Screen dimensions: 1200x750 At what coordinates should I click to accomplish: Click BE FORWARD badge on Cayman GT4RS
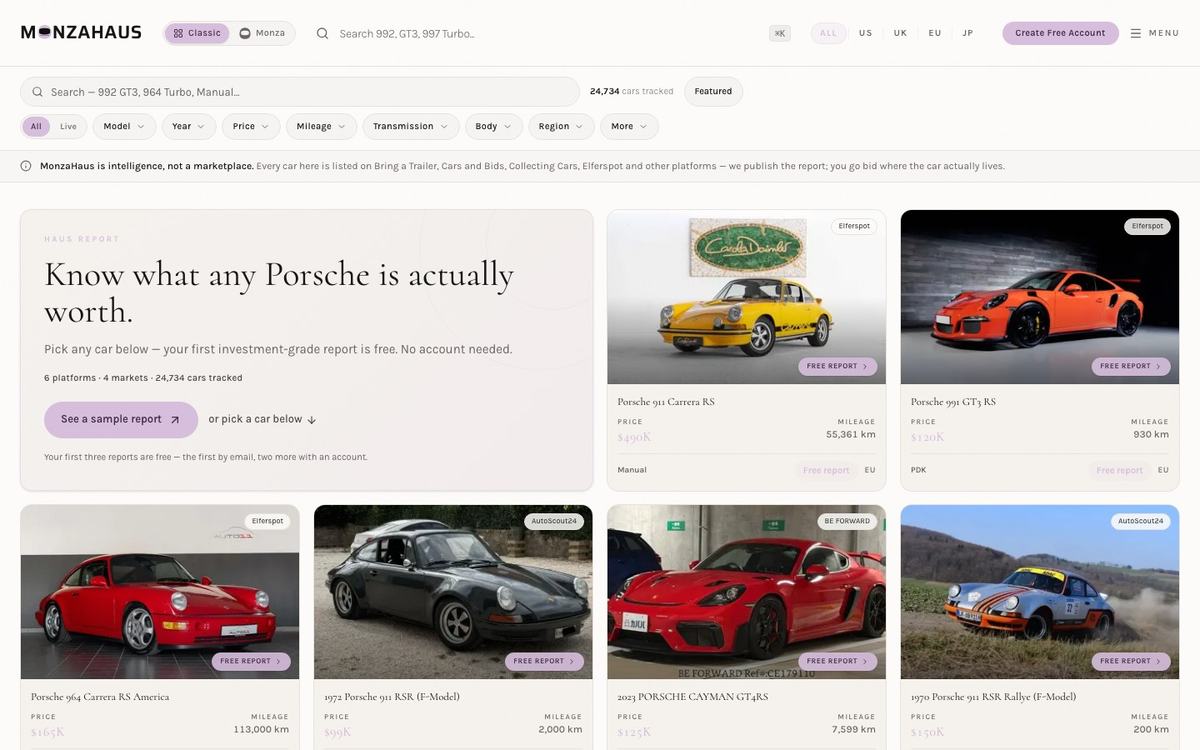pyautogui.click(x=847, y=521)
